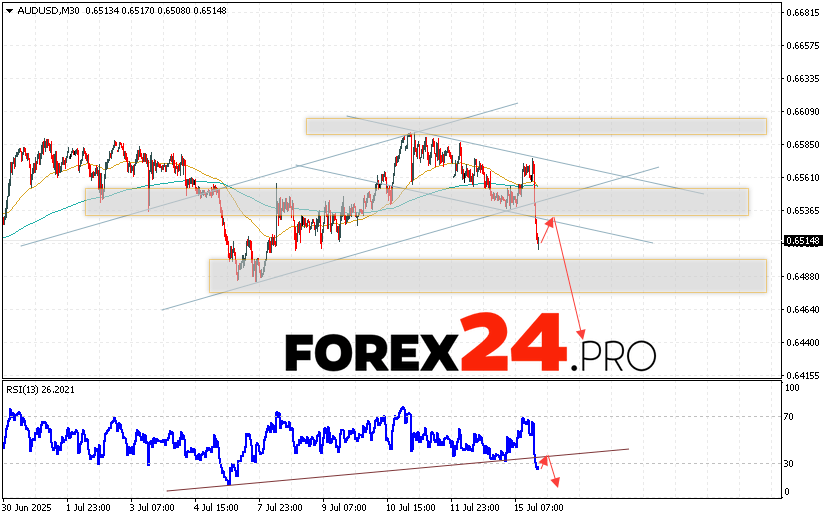Click the RSI 30 level label
This screenshot has height=519, width=827.
point(790,463)
